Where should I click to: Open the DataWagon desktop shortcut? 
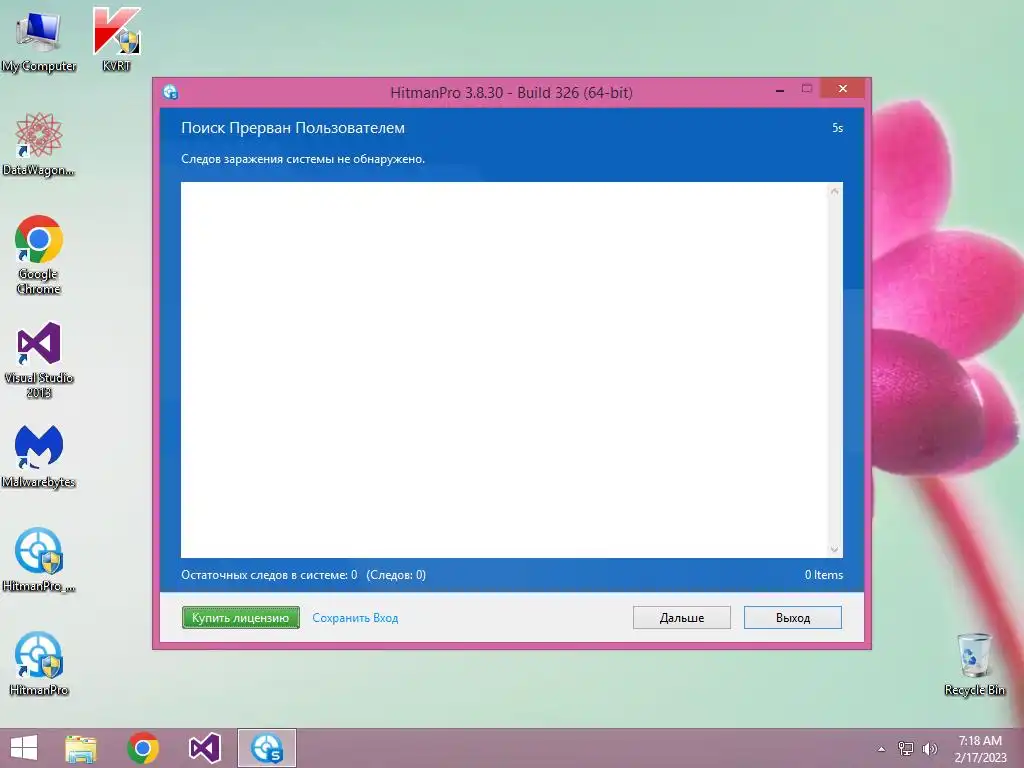(39, 144)
